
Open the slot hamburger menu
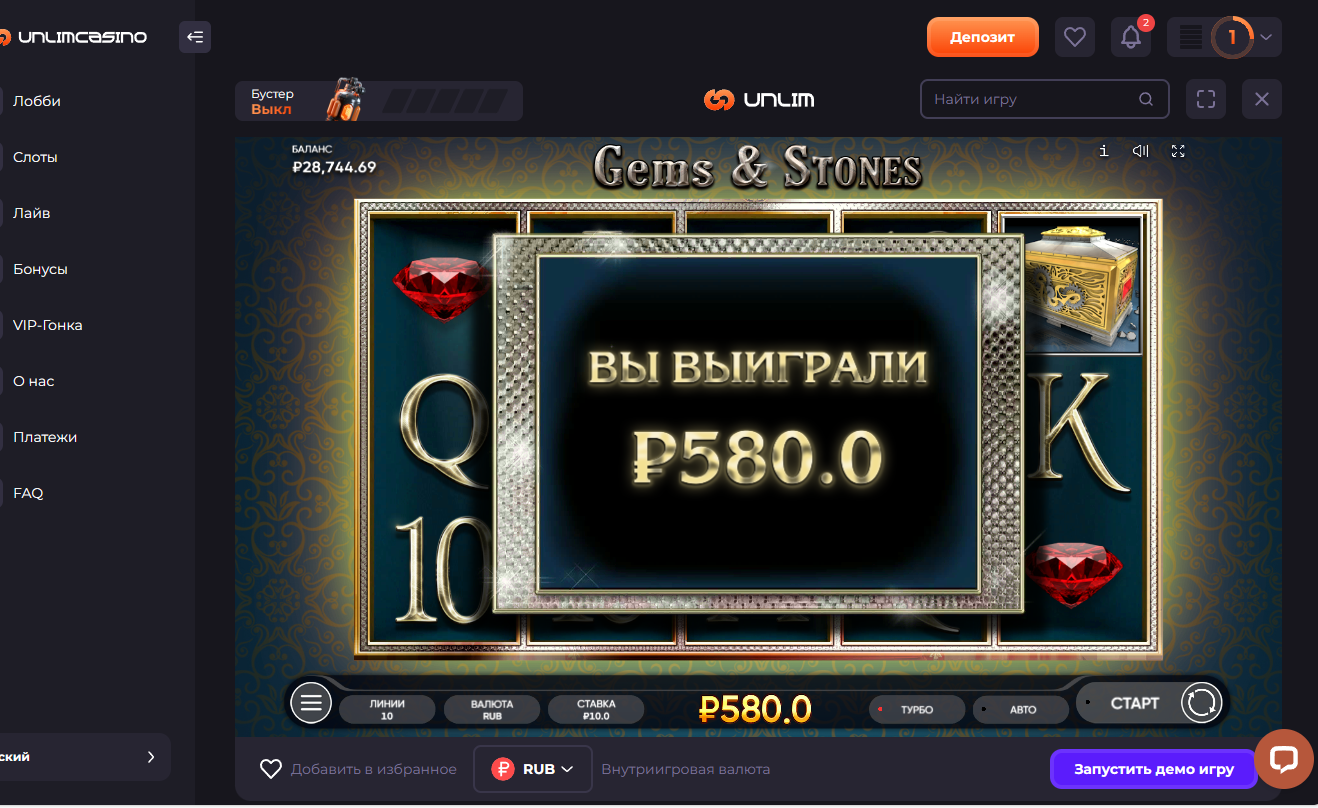[x=311, y=703]
